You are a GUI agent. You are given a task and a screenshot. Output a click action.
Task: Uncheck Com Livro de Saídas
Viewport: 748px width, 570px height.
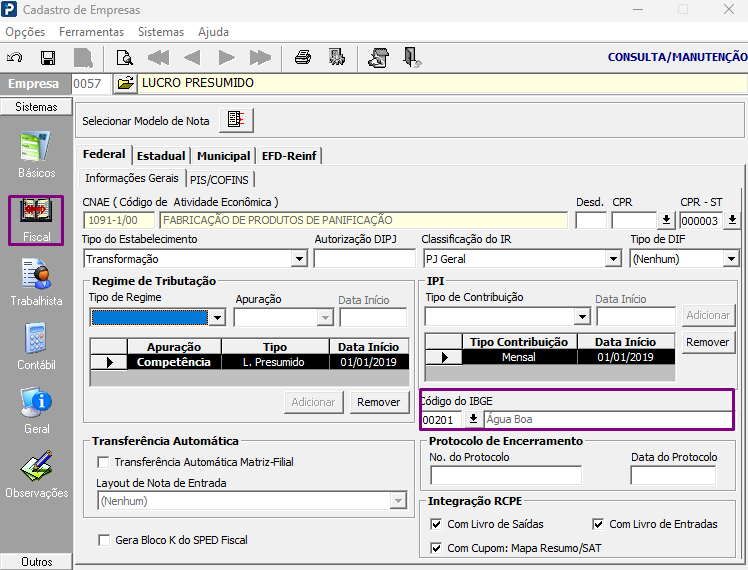pos(436,524)
